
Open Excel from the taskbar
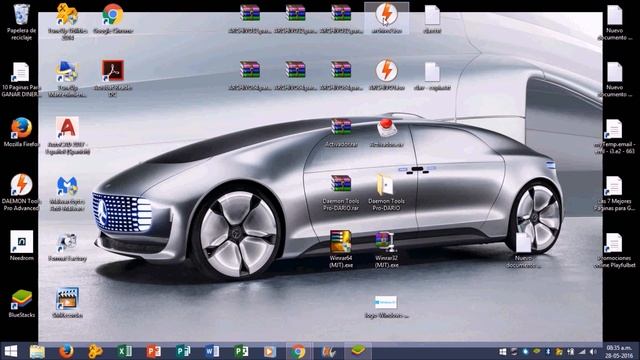pyautogui.click(x=124, y=351)
